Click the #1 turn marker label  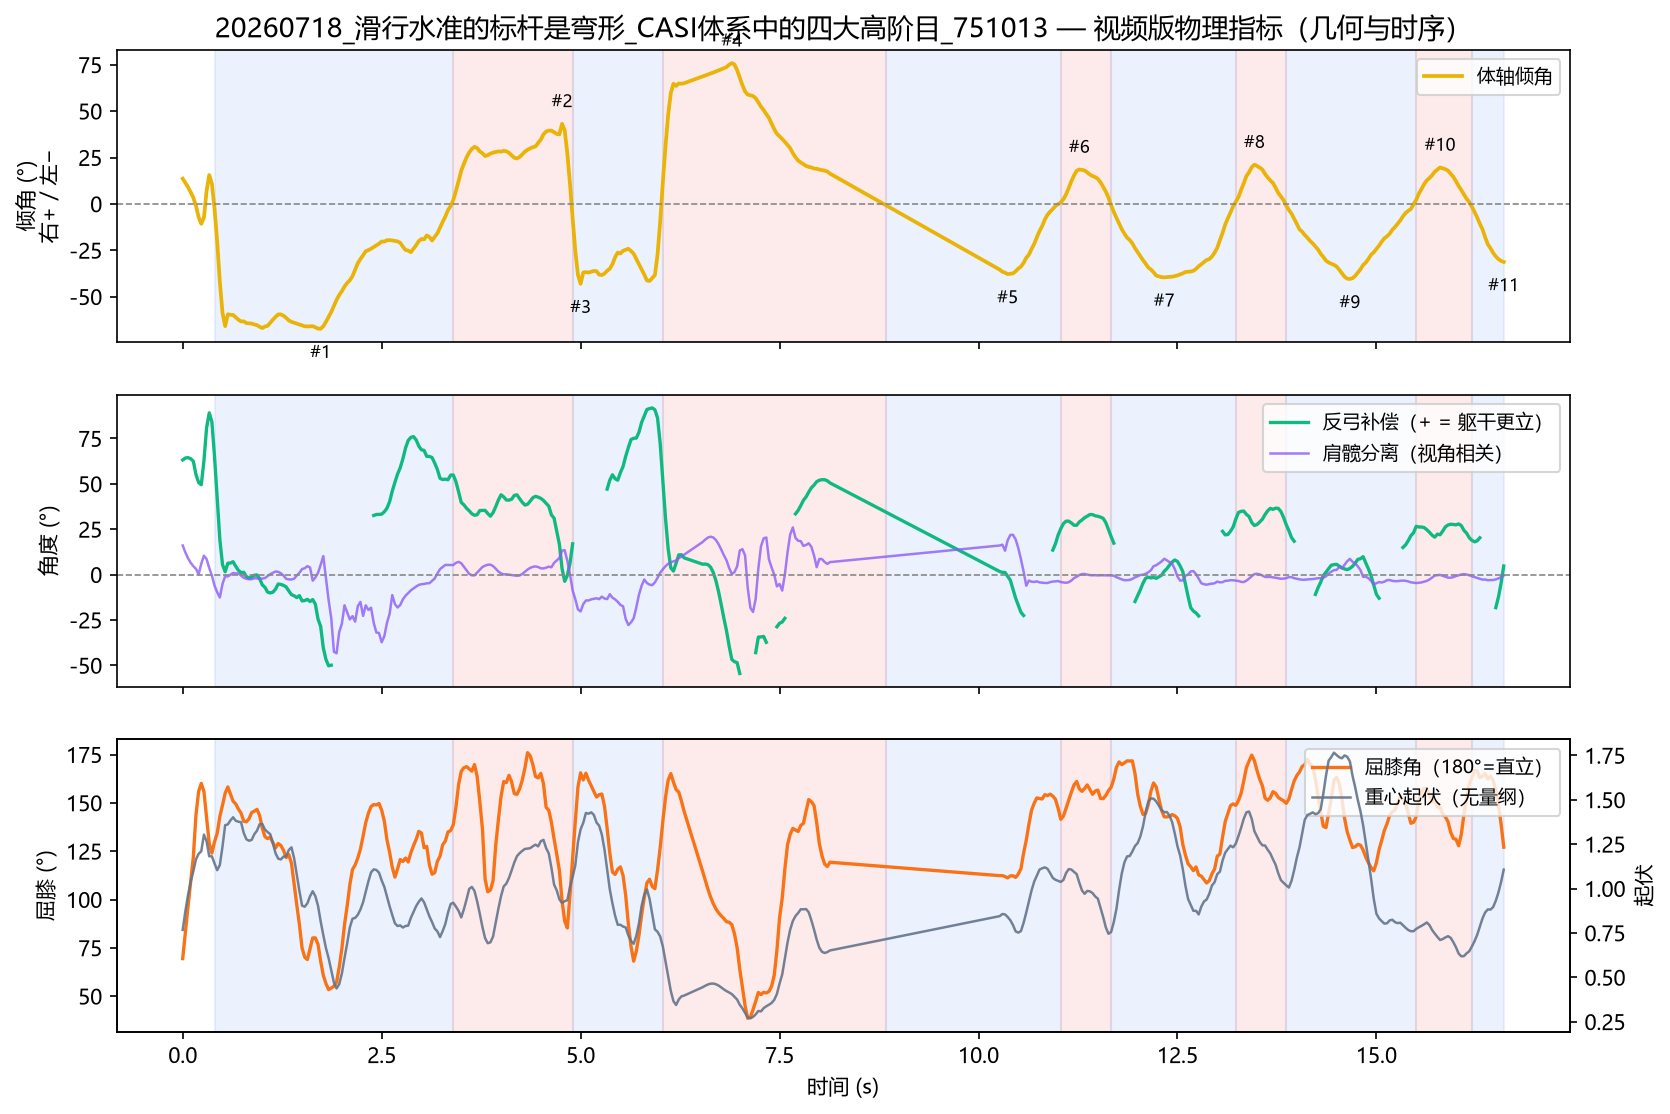(x=320, y=352)
